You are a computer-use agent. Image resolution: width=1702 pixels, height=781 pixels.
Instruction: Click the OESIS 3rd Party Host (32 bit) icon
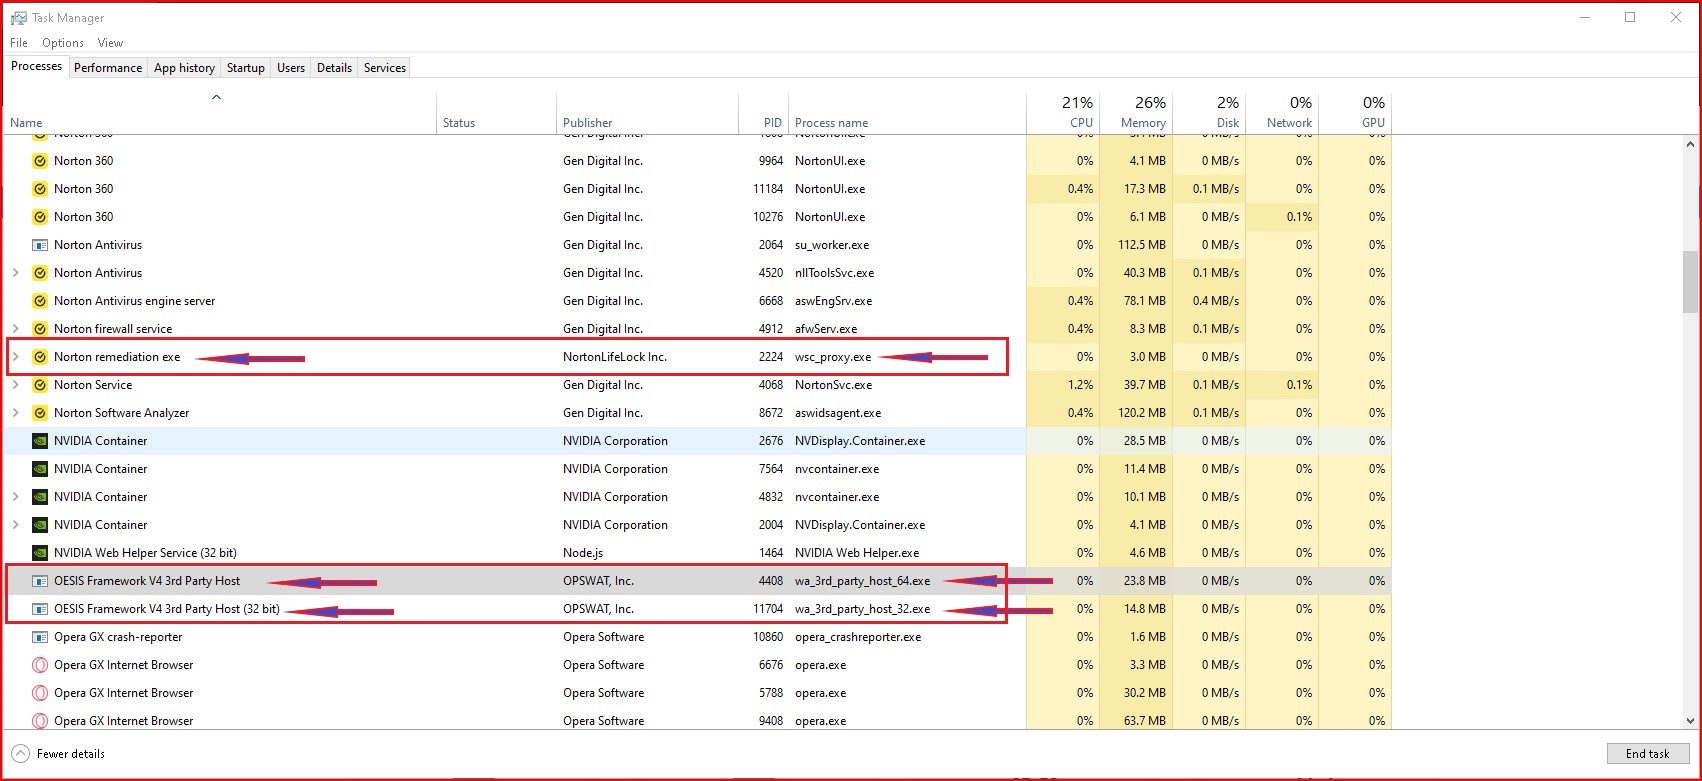[40, 609]
